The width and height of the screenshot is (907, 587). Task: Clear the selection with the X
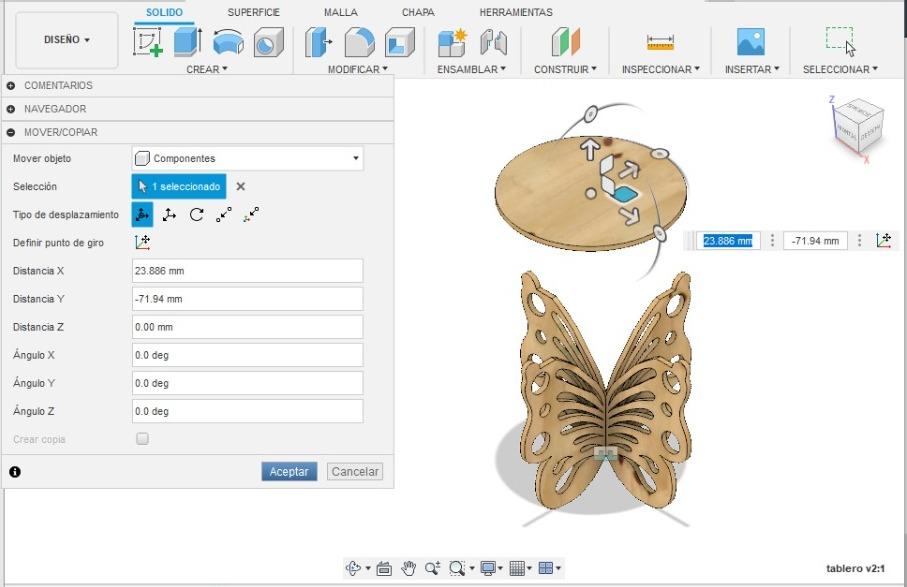(x=241, y=186)
